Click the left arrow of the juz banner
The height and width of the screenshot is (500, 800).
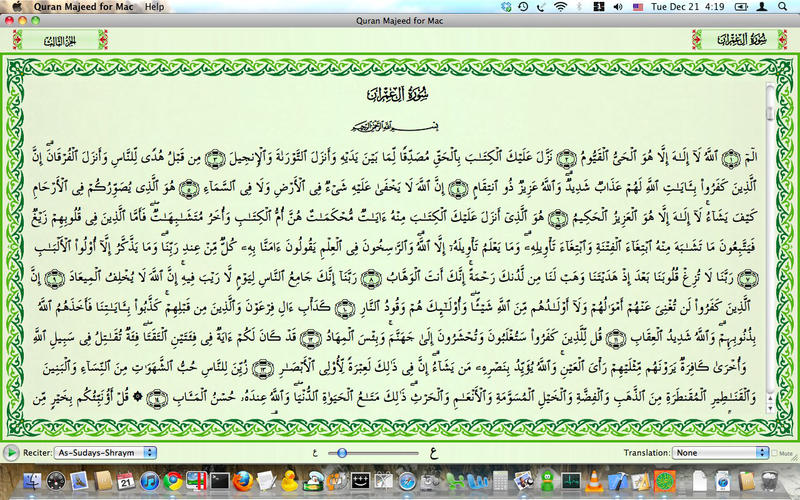coord(18,40)
